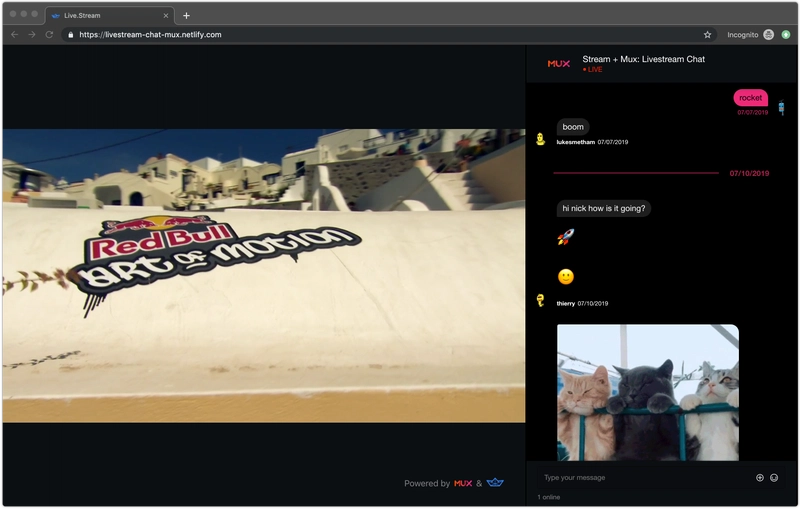Click the 1 online status text
800x509 pixels.
(548, 497)
